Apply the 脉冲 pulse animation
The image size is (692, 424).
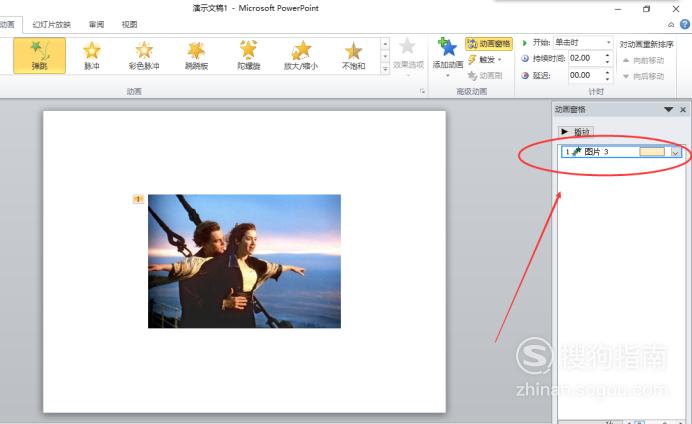pos(91,56)
